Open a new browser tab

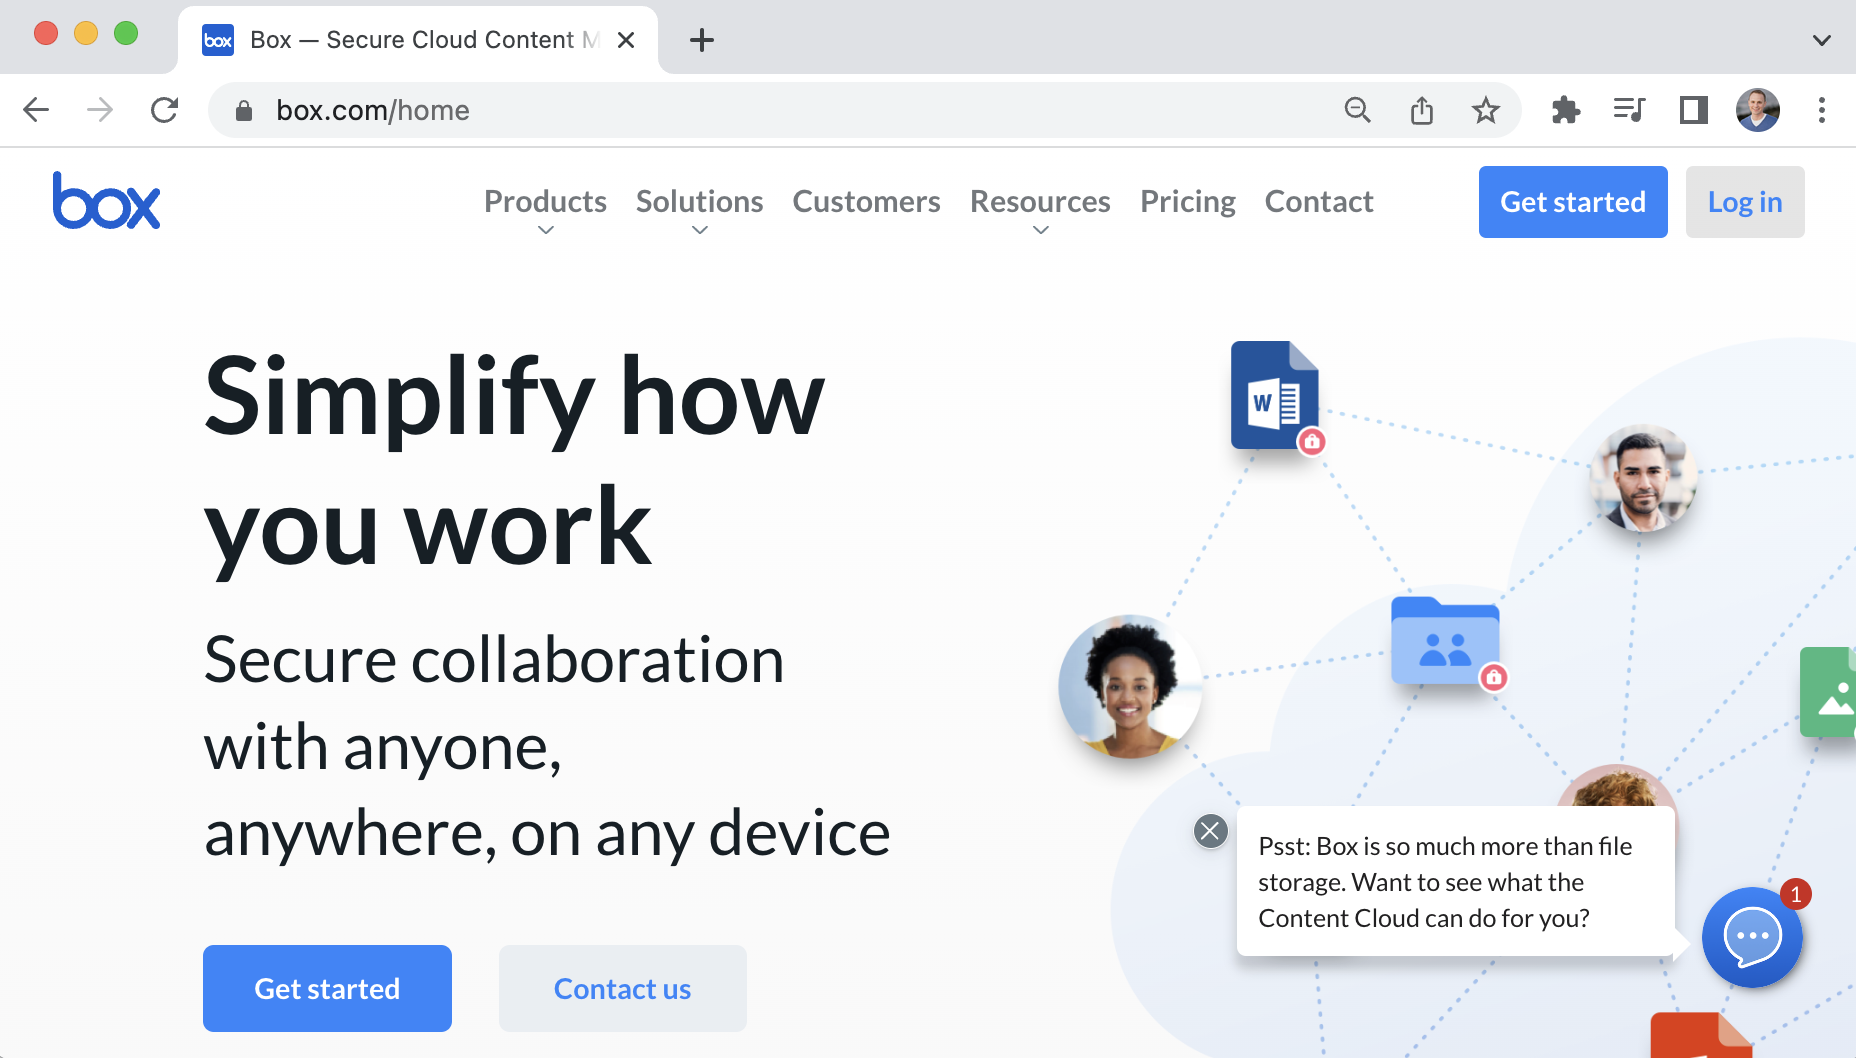pos(702,40)
